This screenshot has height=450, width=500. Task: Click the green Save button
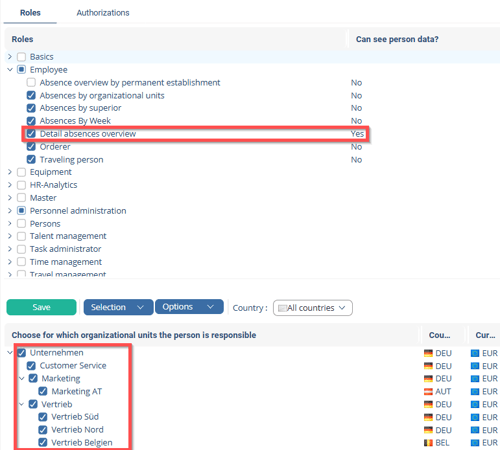pos(41,307)
